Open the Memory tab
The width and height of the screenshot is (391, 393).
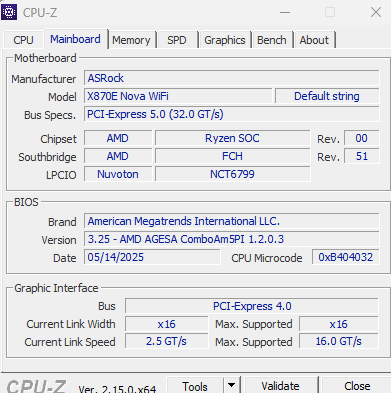tap(131, 40)
